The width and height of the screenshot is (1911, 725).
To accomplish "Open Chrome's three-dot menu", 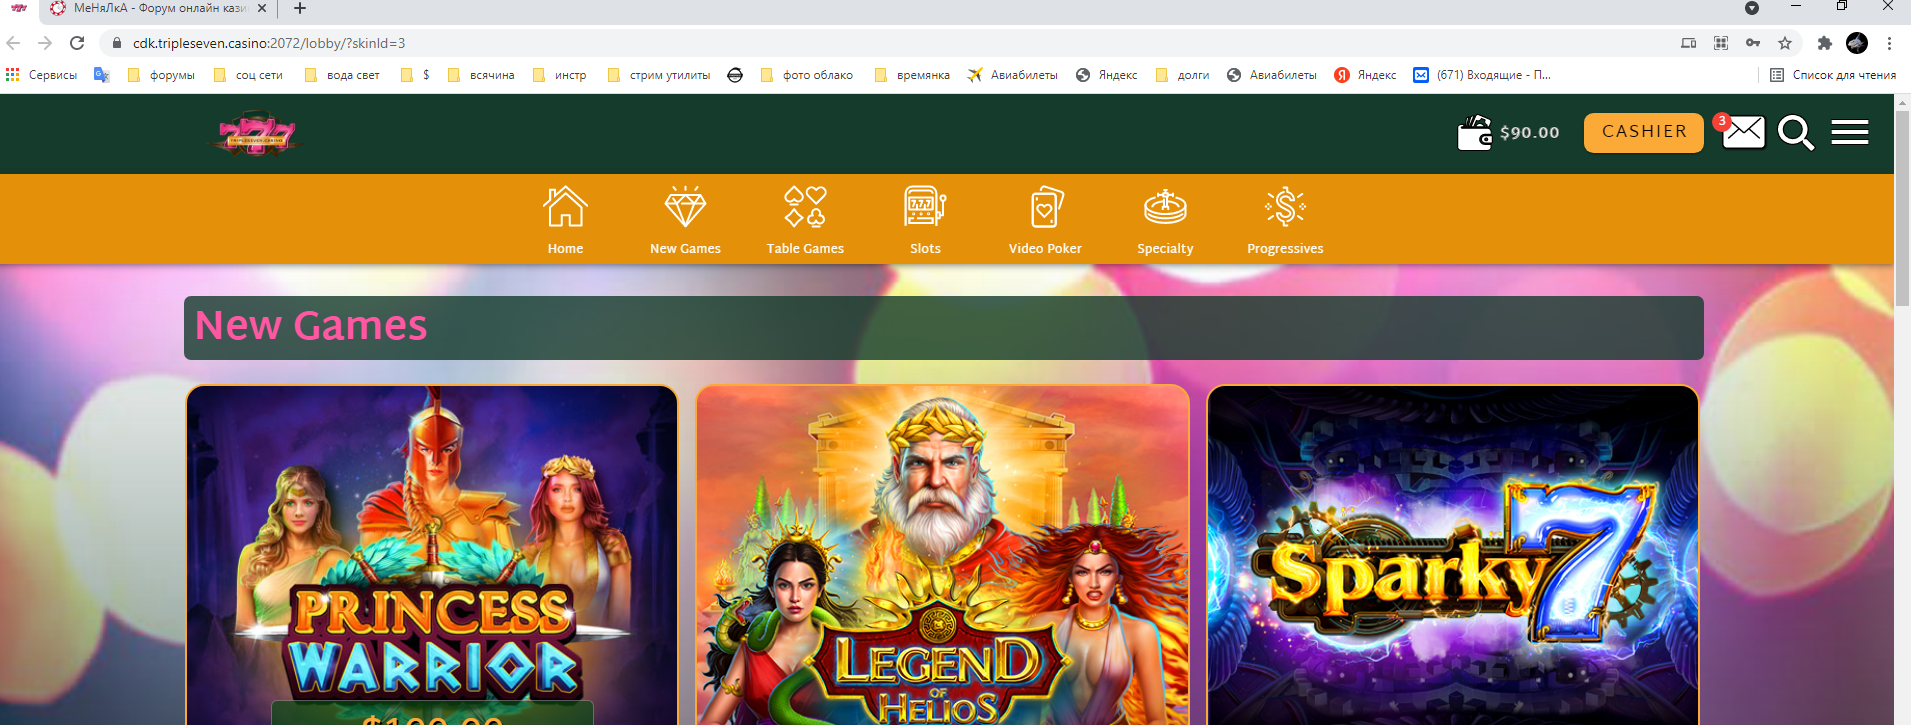I will click(1889, 43).
